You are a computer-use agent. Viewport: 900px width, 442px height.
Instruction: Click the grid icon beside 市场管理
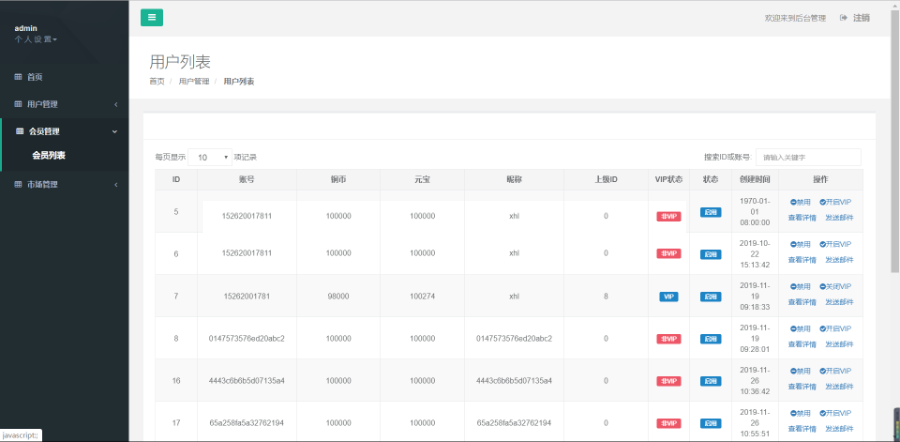coord(18,184)
